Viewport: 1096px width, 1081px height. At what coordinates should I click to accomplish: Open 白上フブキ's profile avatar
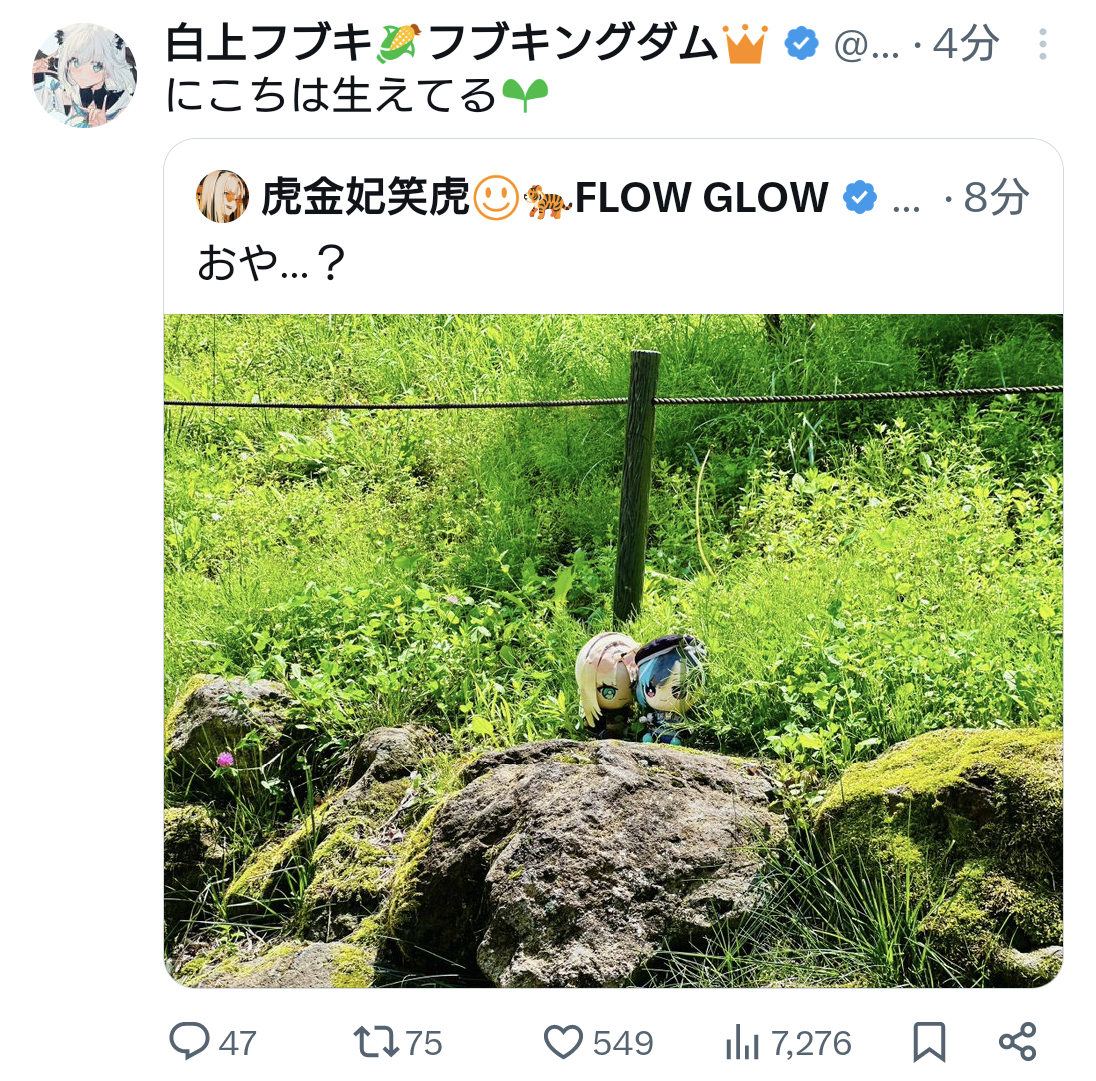[x=84, y=75]
